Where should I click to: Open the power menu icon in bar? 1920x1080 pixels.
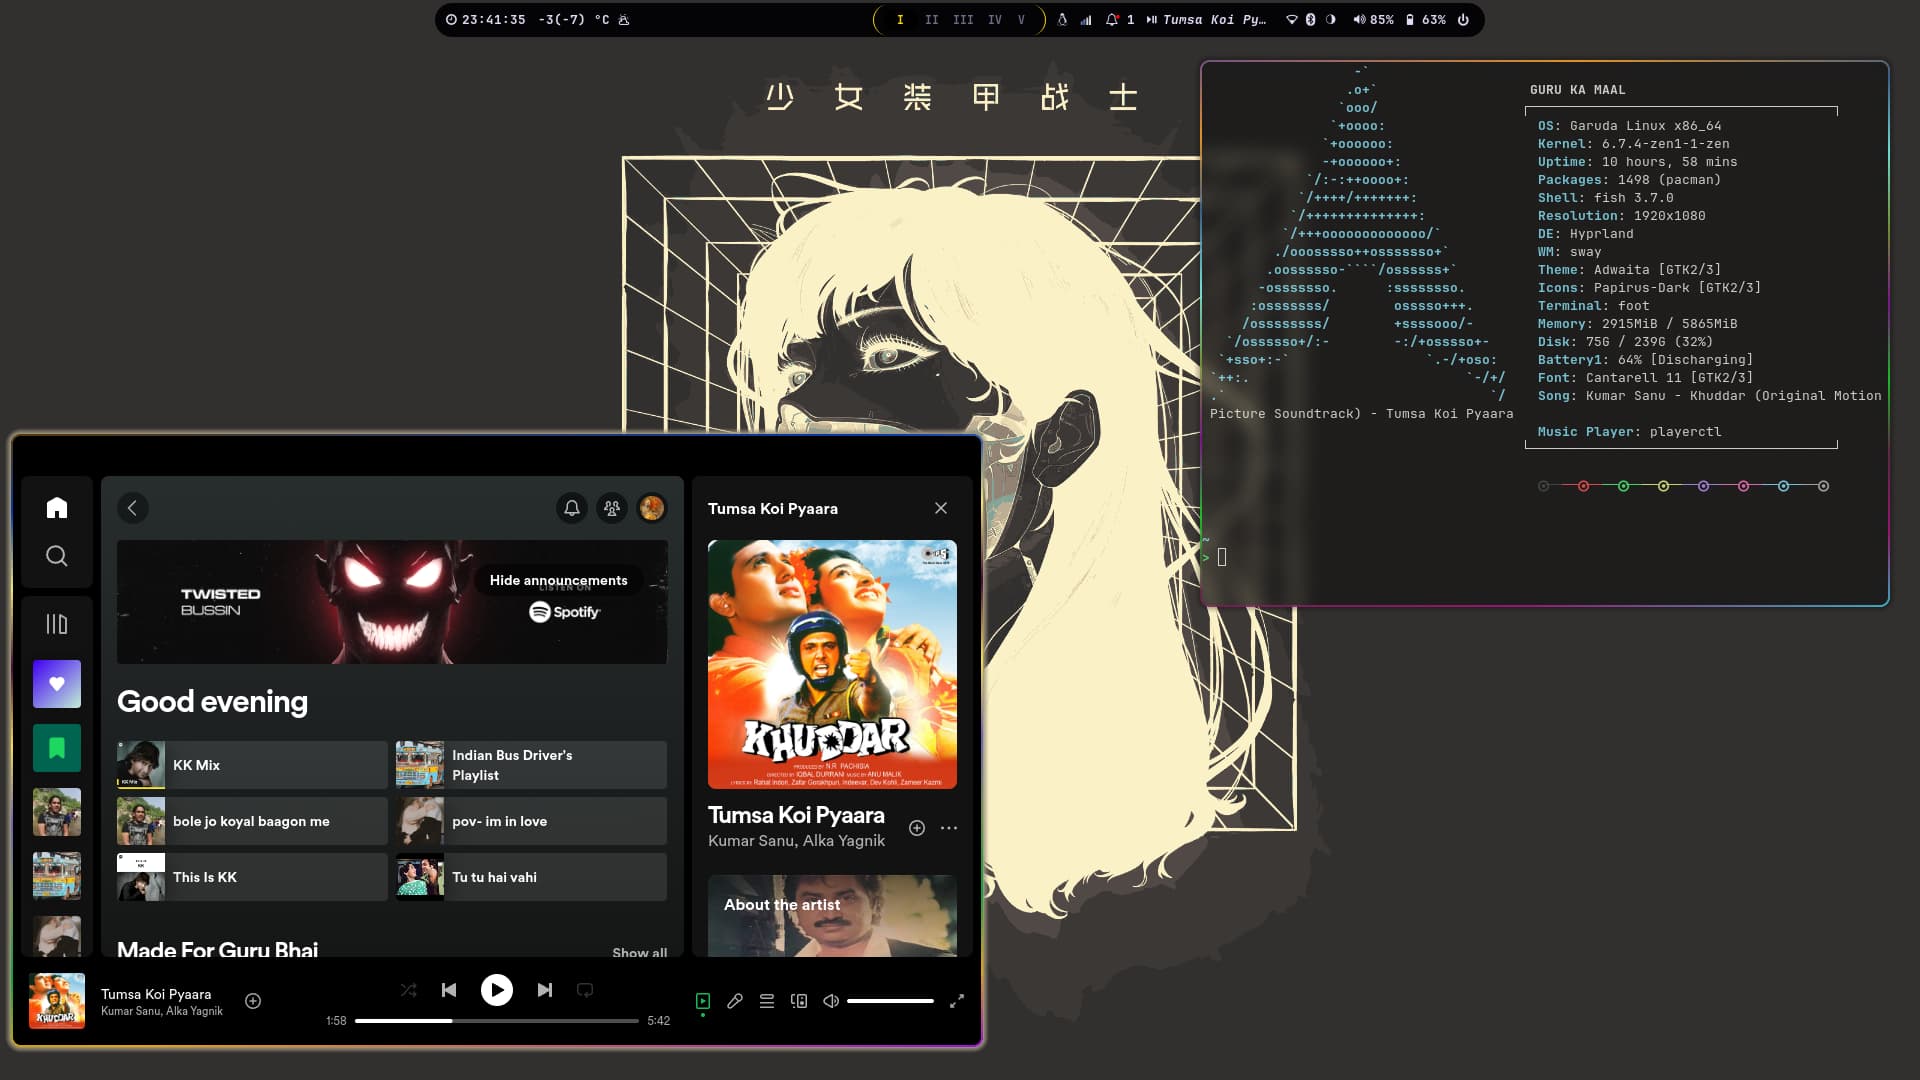coord(1463,19)
